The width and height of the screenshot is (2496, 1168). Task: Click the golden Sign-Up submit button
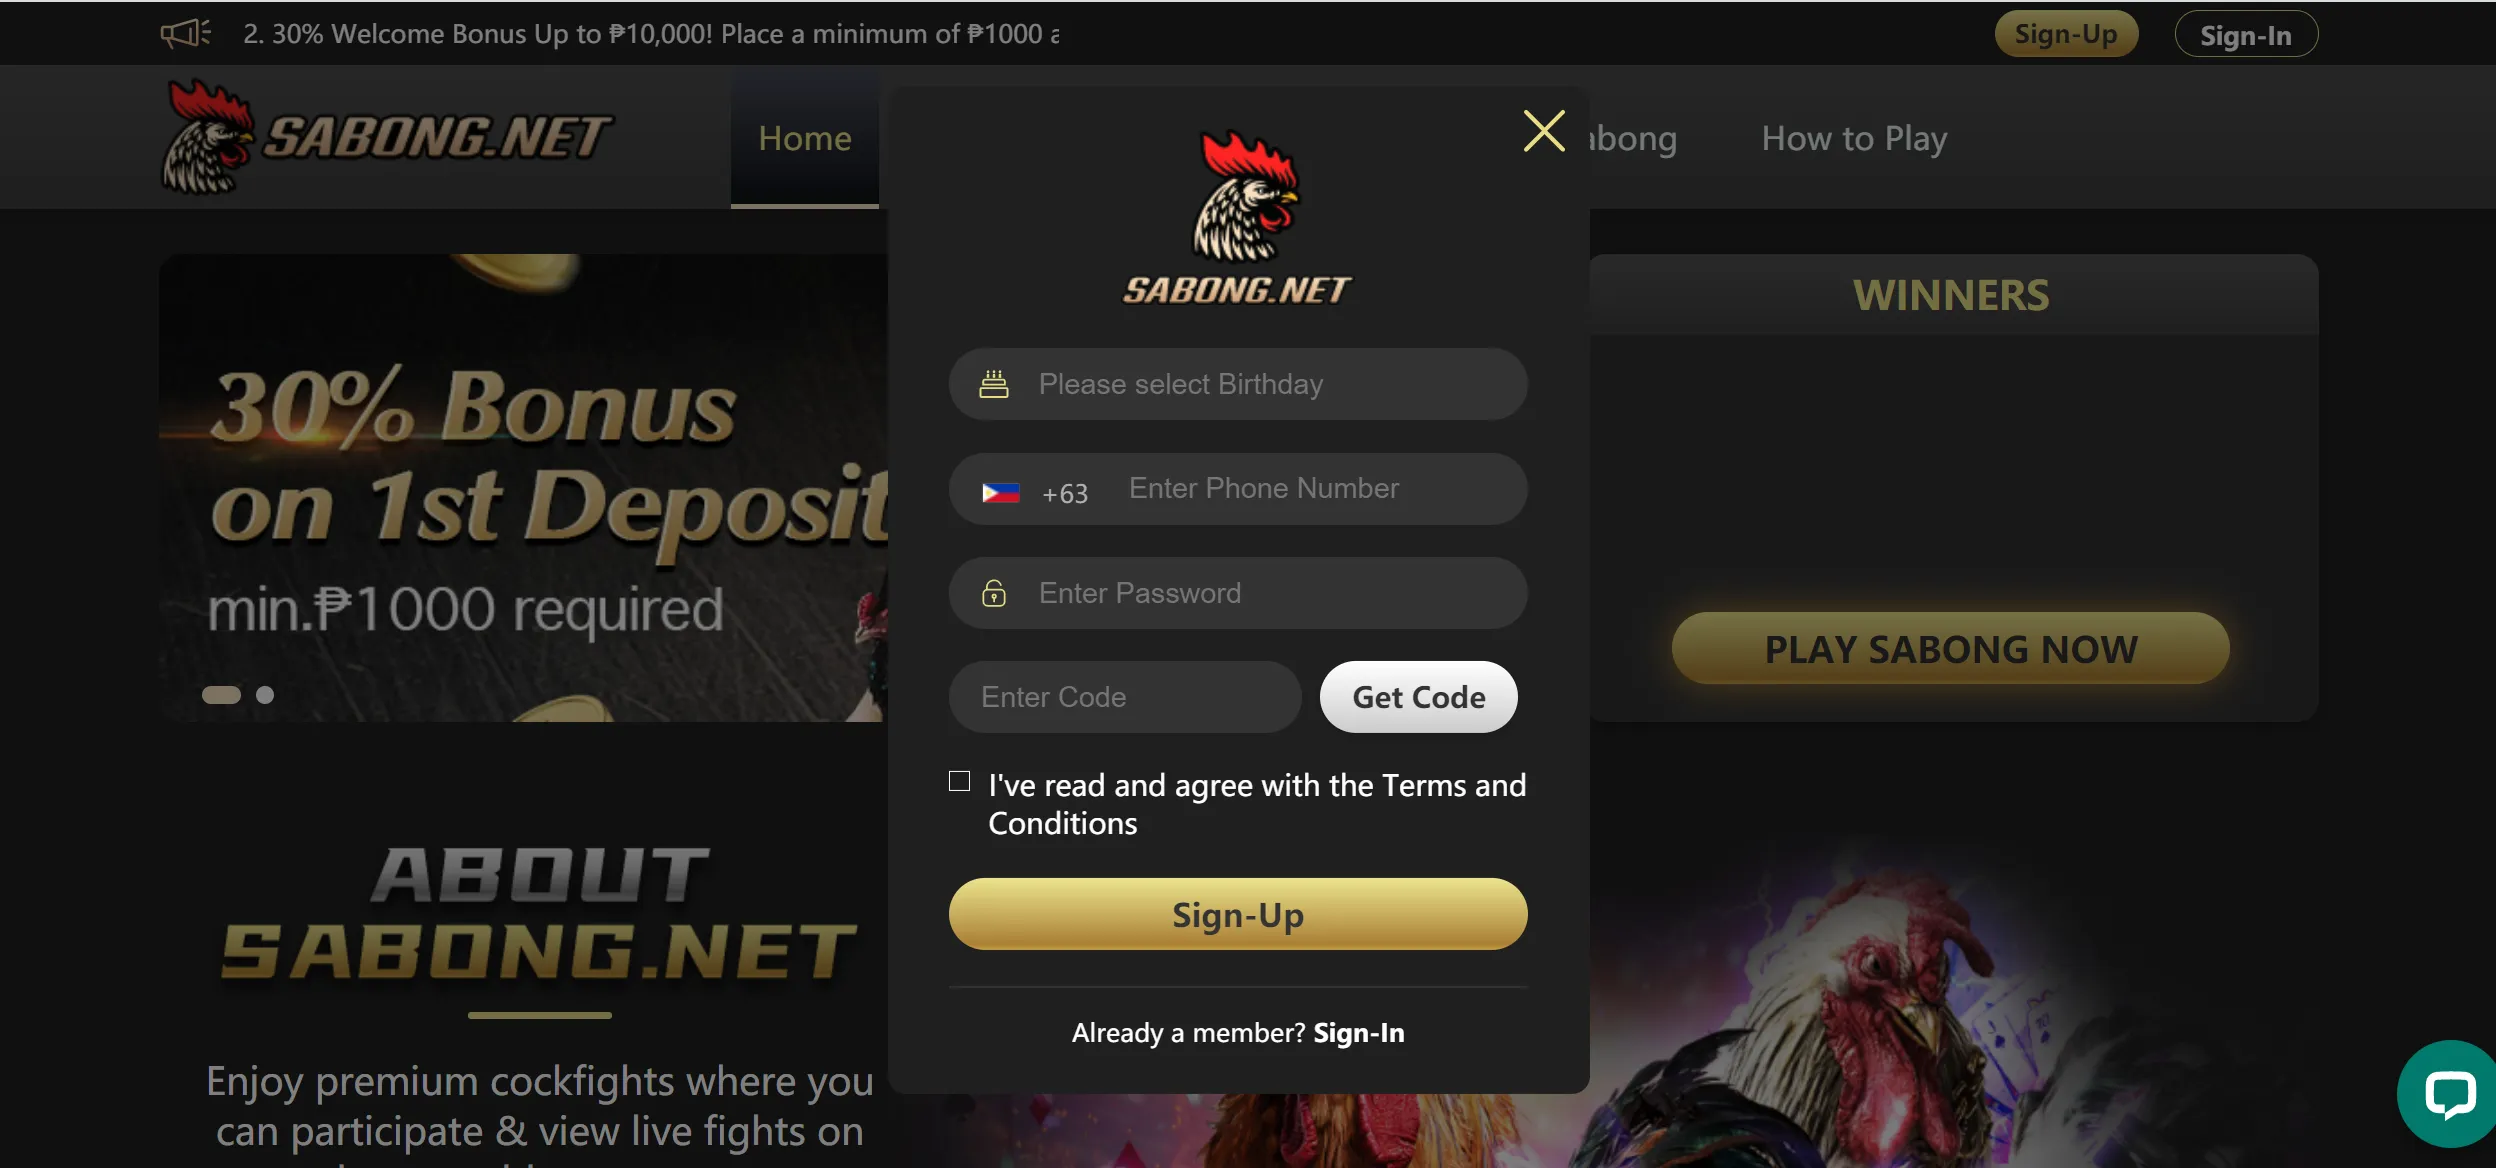(x=1238, y=913)
